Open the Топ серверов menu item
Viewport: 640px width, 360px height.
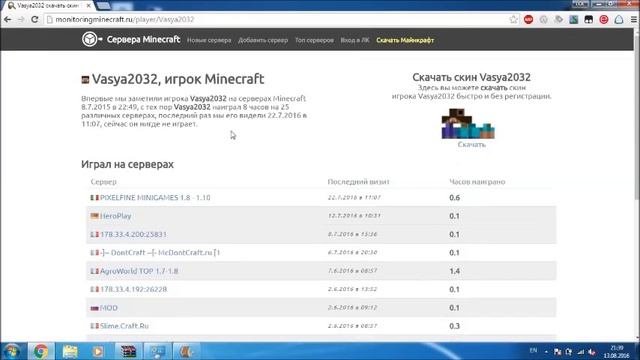(314, 40)
